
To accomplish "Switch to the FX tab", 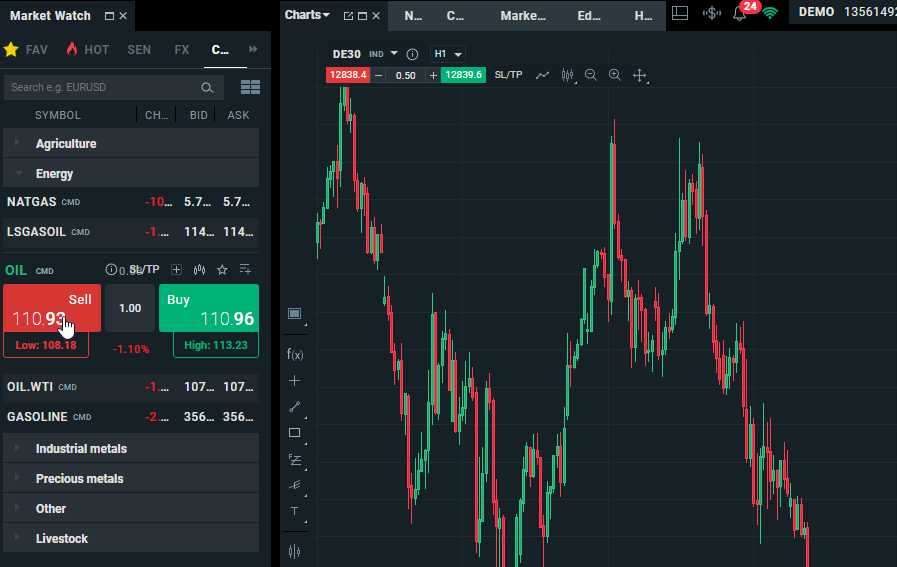I will click(181, 49).
